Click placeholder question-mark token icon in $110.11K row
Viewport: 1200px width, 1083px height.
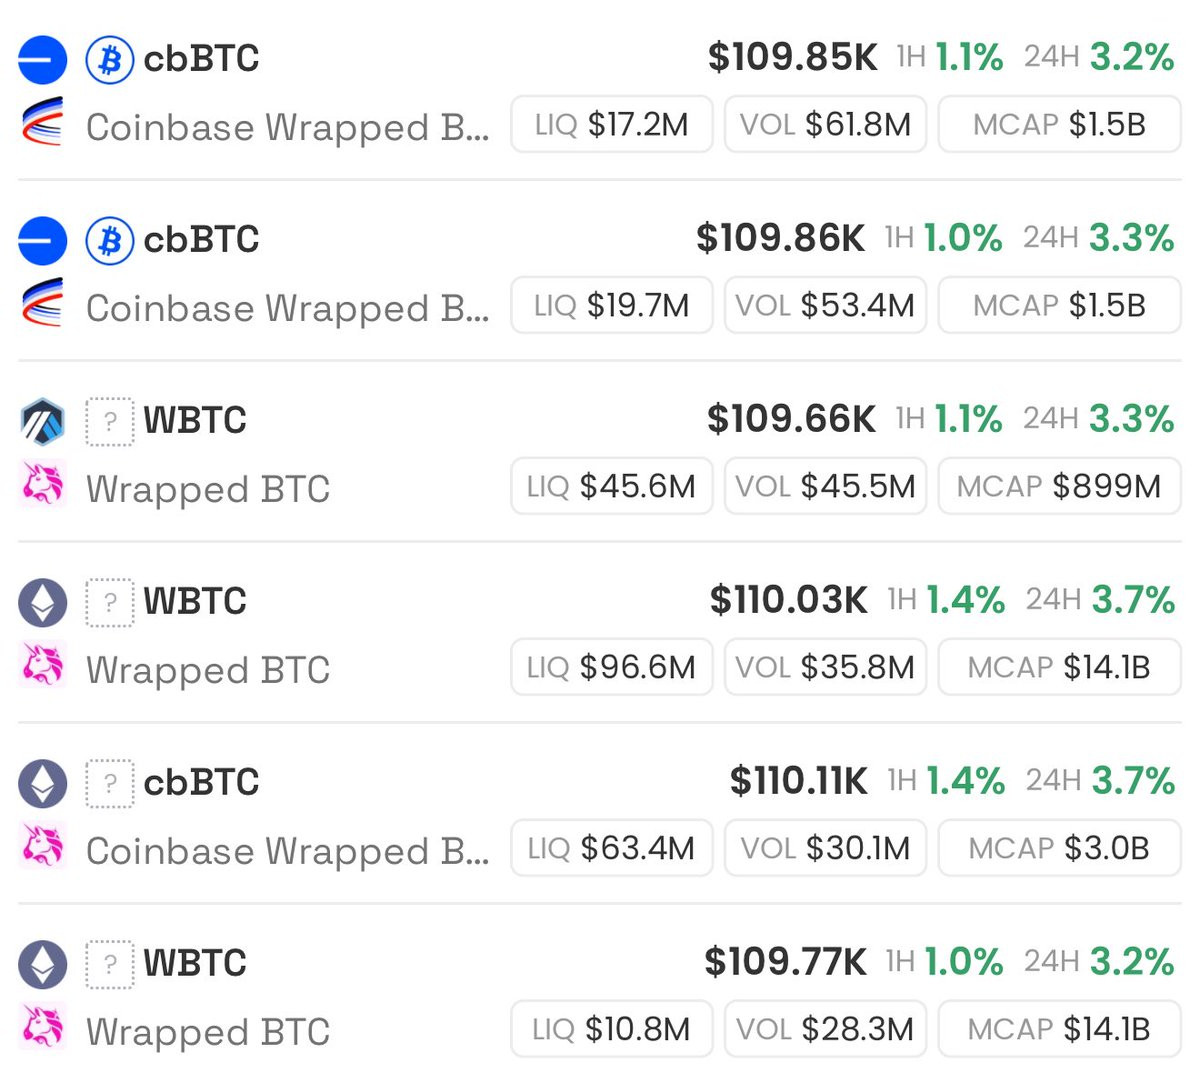(x=109, y=783)
